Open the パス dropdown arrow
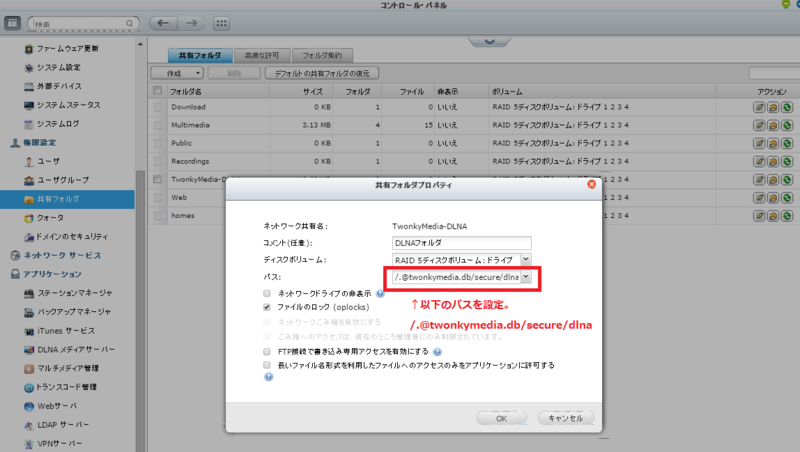 526,277
